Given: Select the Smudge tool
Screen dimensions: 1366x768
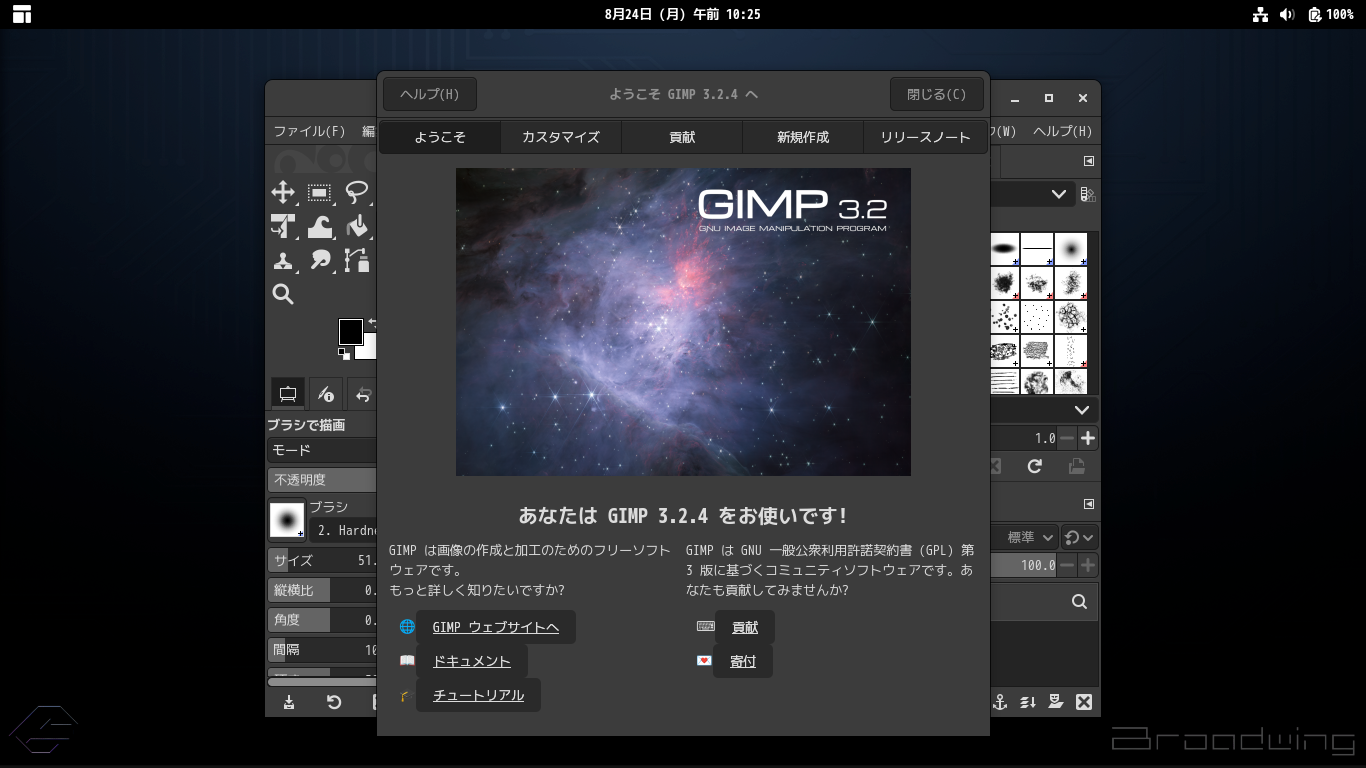Looking at the screenshot, I should (320, 261).
